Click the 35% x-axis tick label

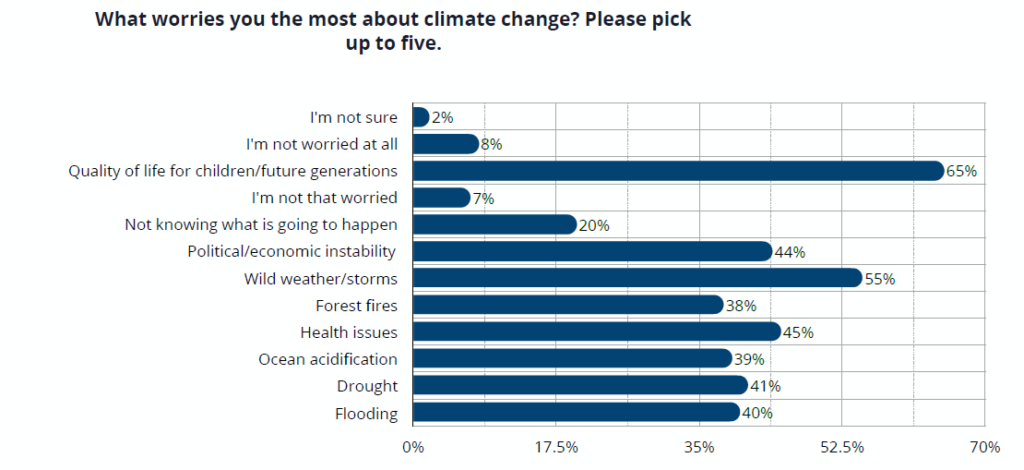point(698,446)
